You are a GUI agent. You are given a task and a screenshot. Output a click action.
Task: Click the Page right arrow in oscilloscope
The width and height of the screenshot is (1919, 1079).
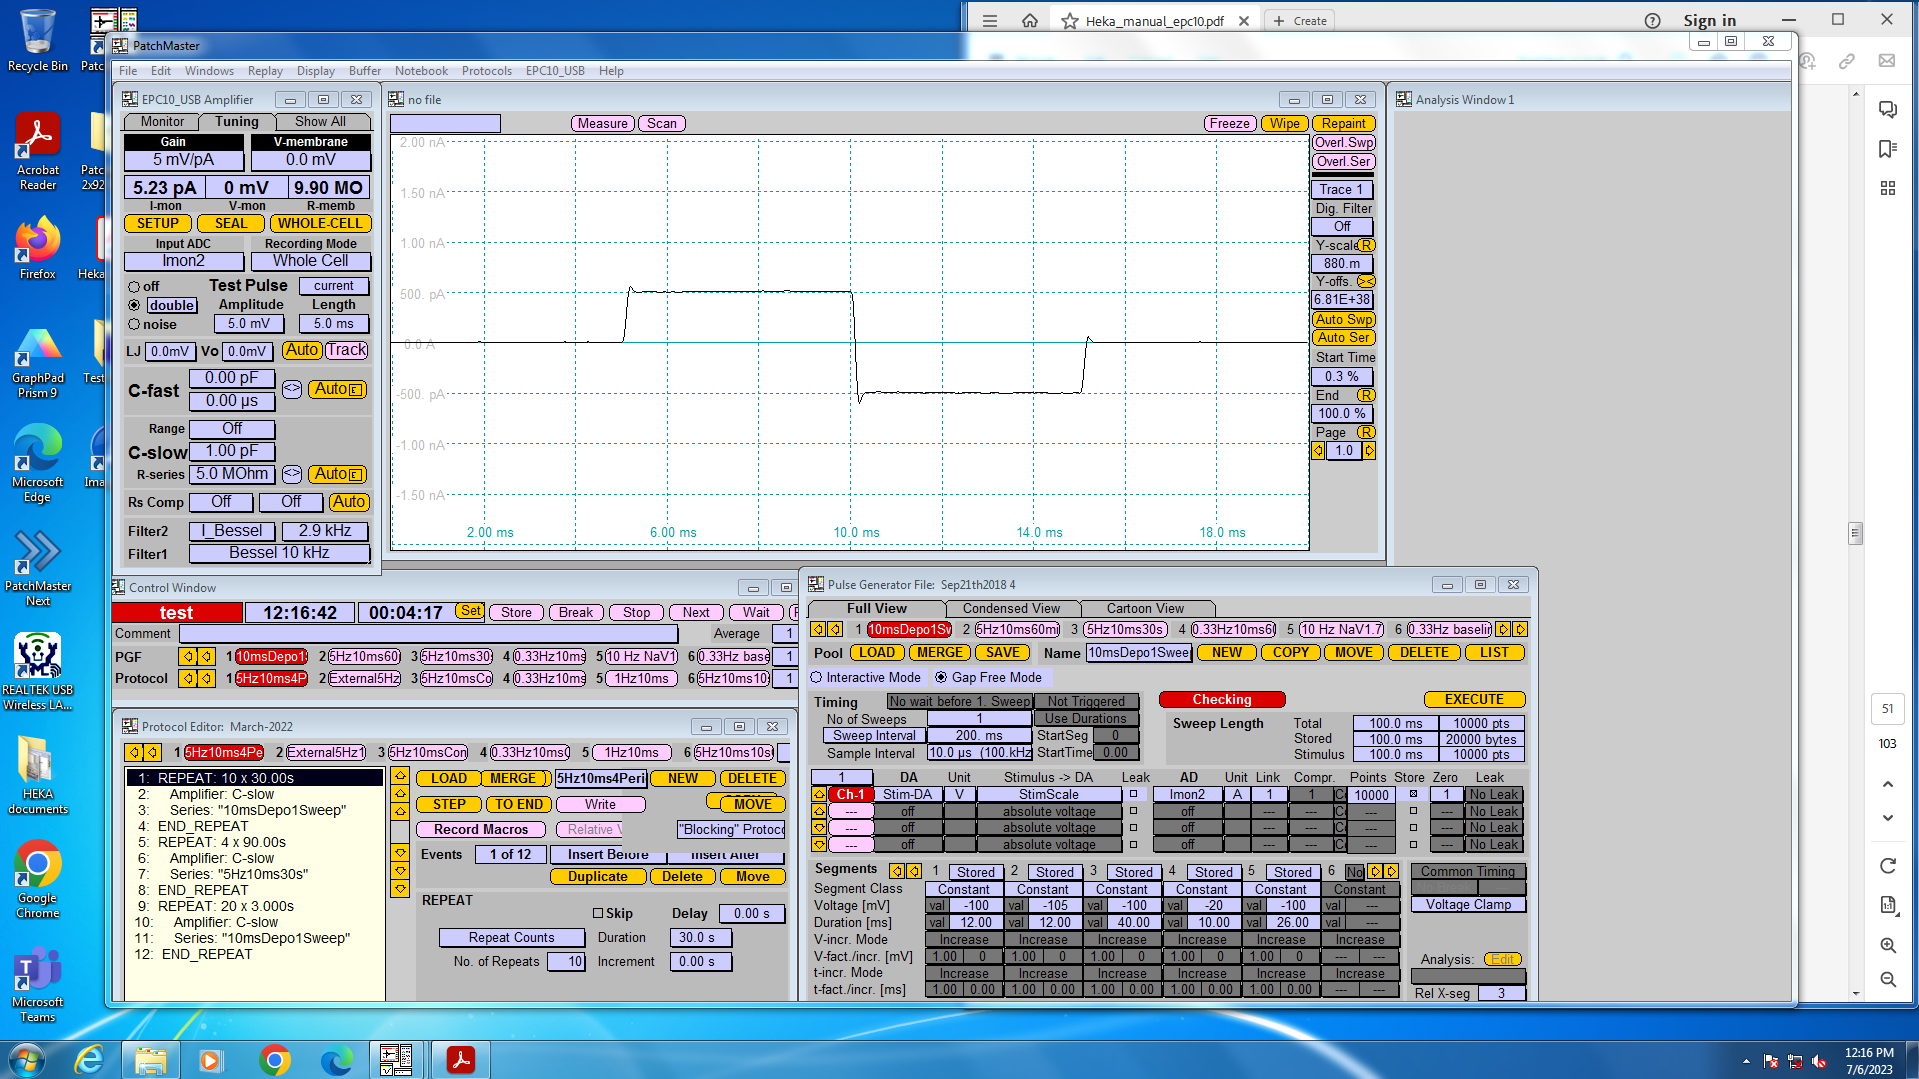coord(1369,451)
